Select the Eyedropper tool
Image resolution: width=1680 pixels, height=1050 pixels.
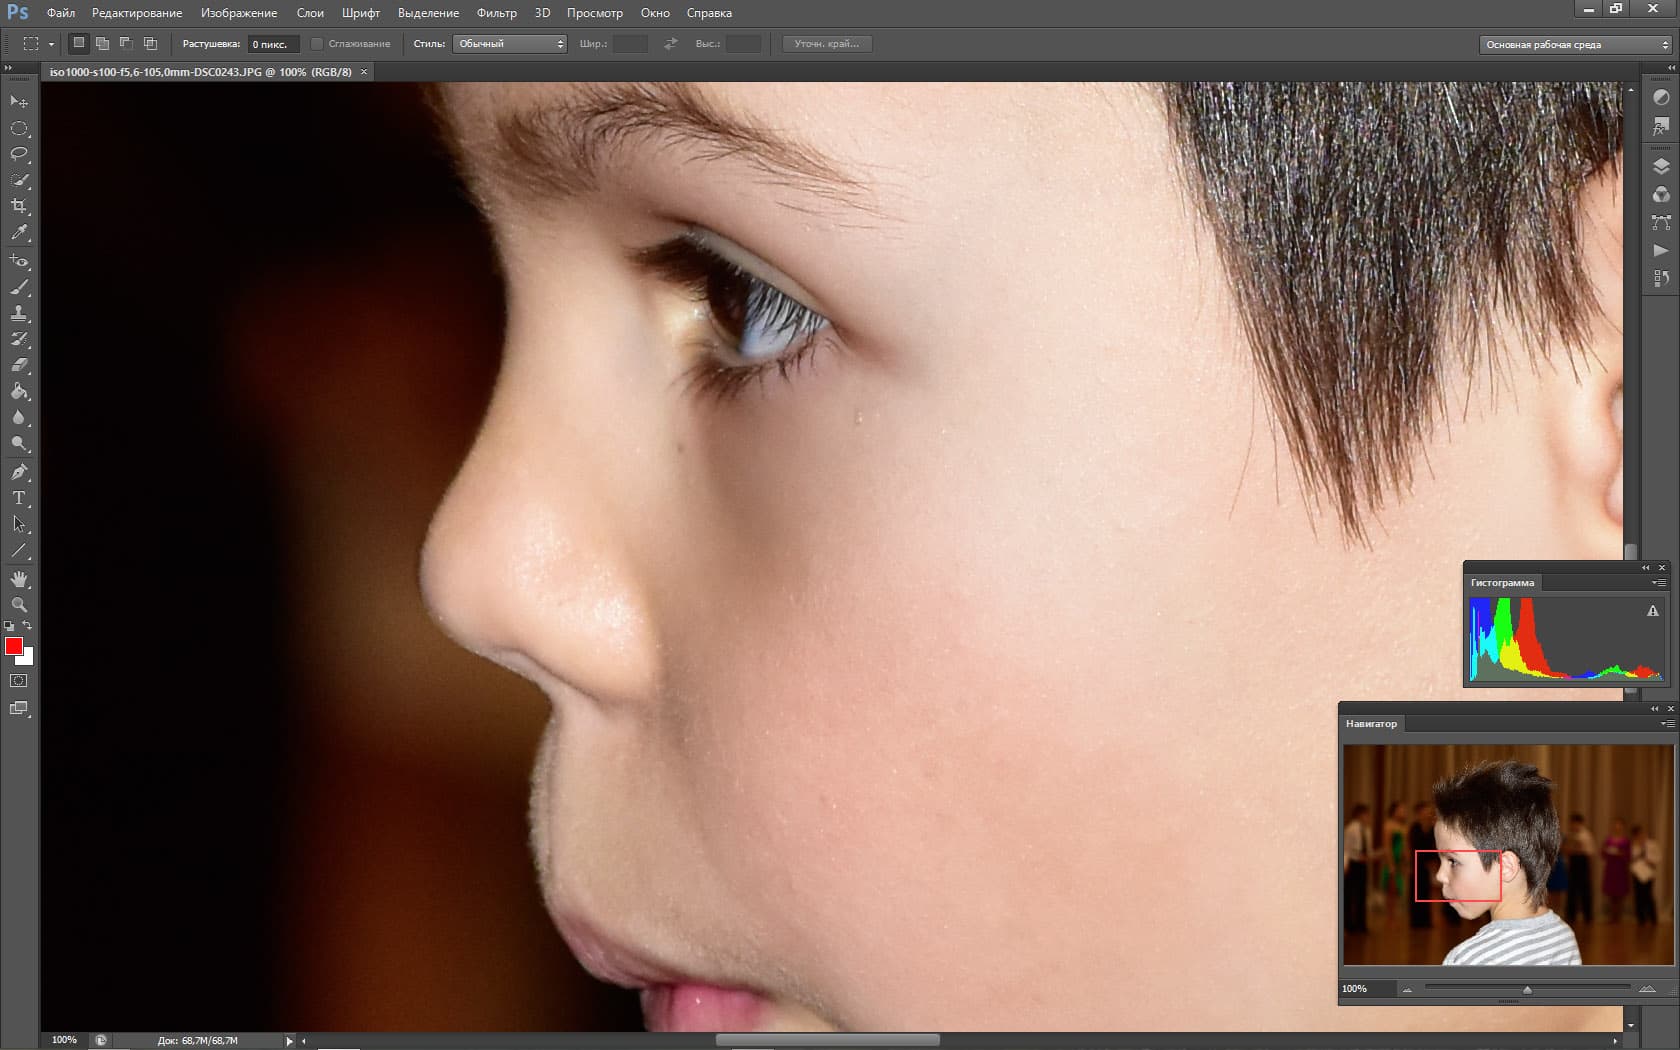pyautogui.click(x=19, y=233)
